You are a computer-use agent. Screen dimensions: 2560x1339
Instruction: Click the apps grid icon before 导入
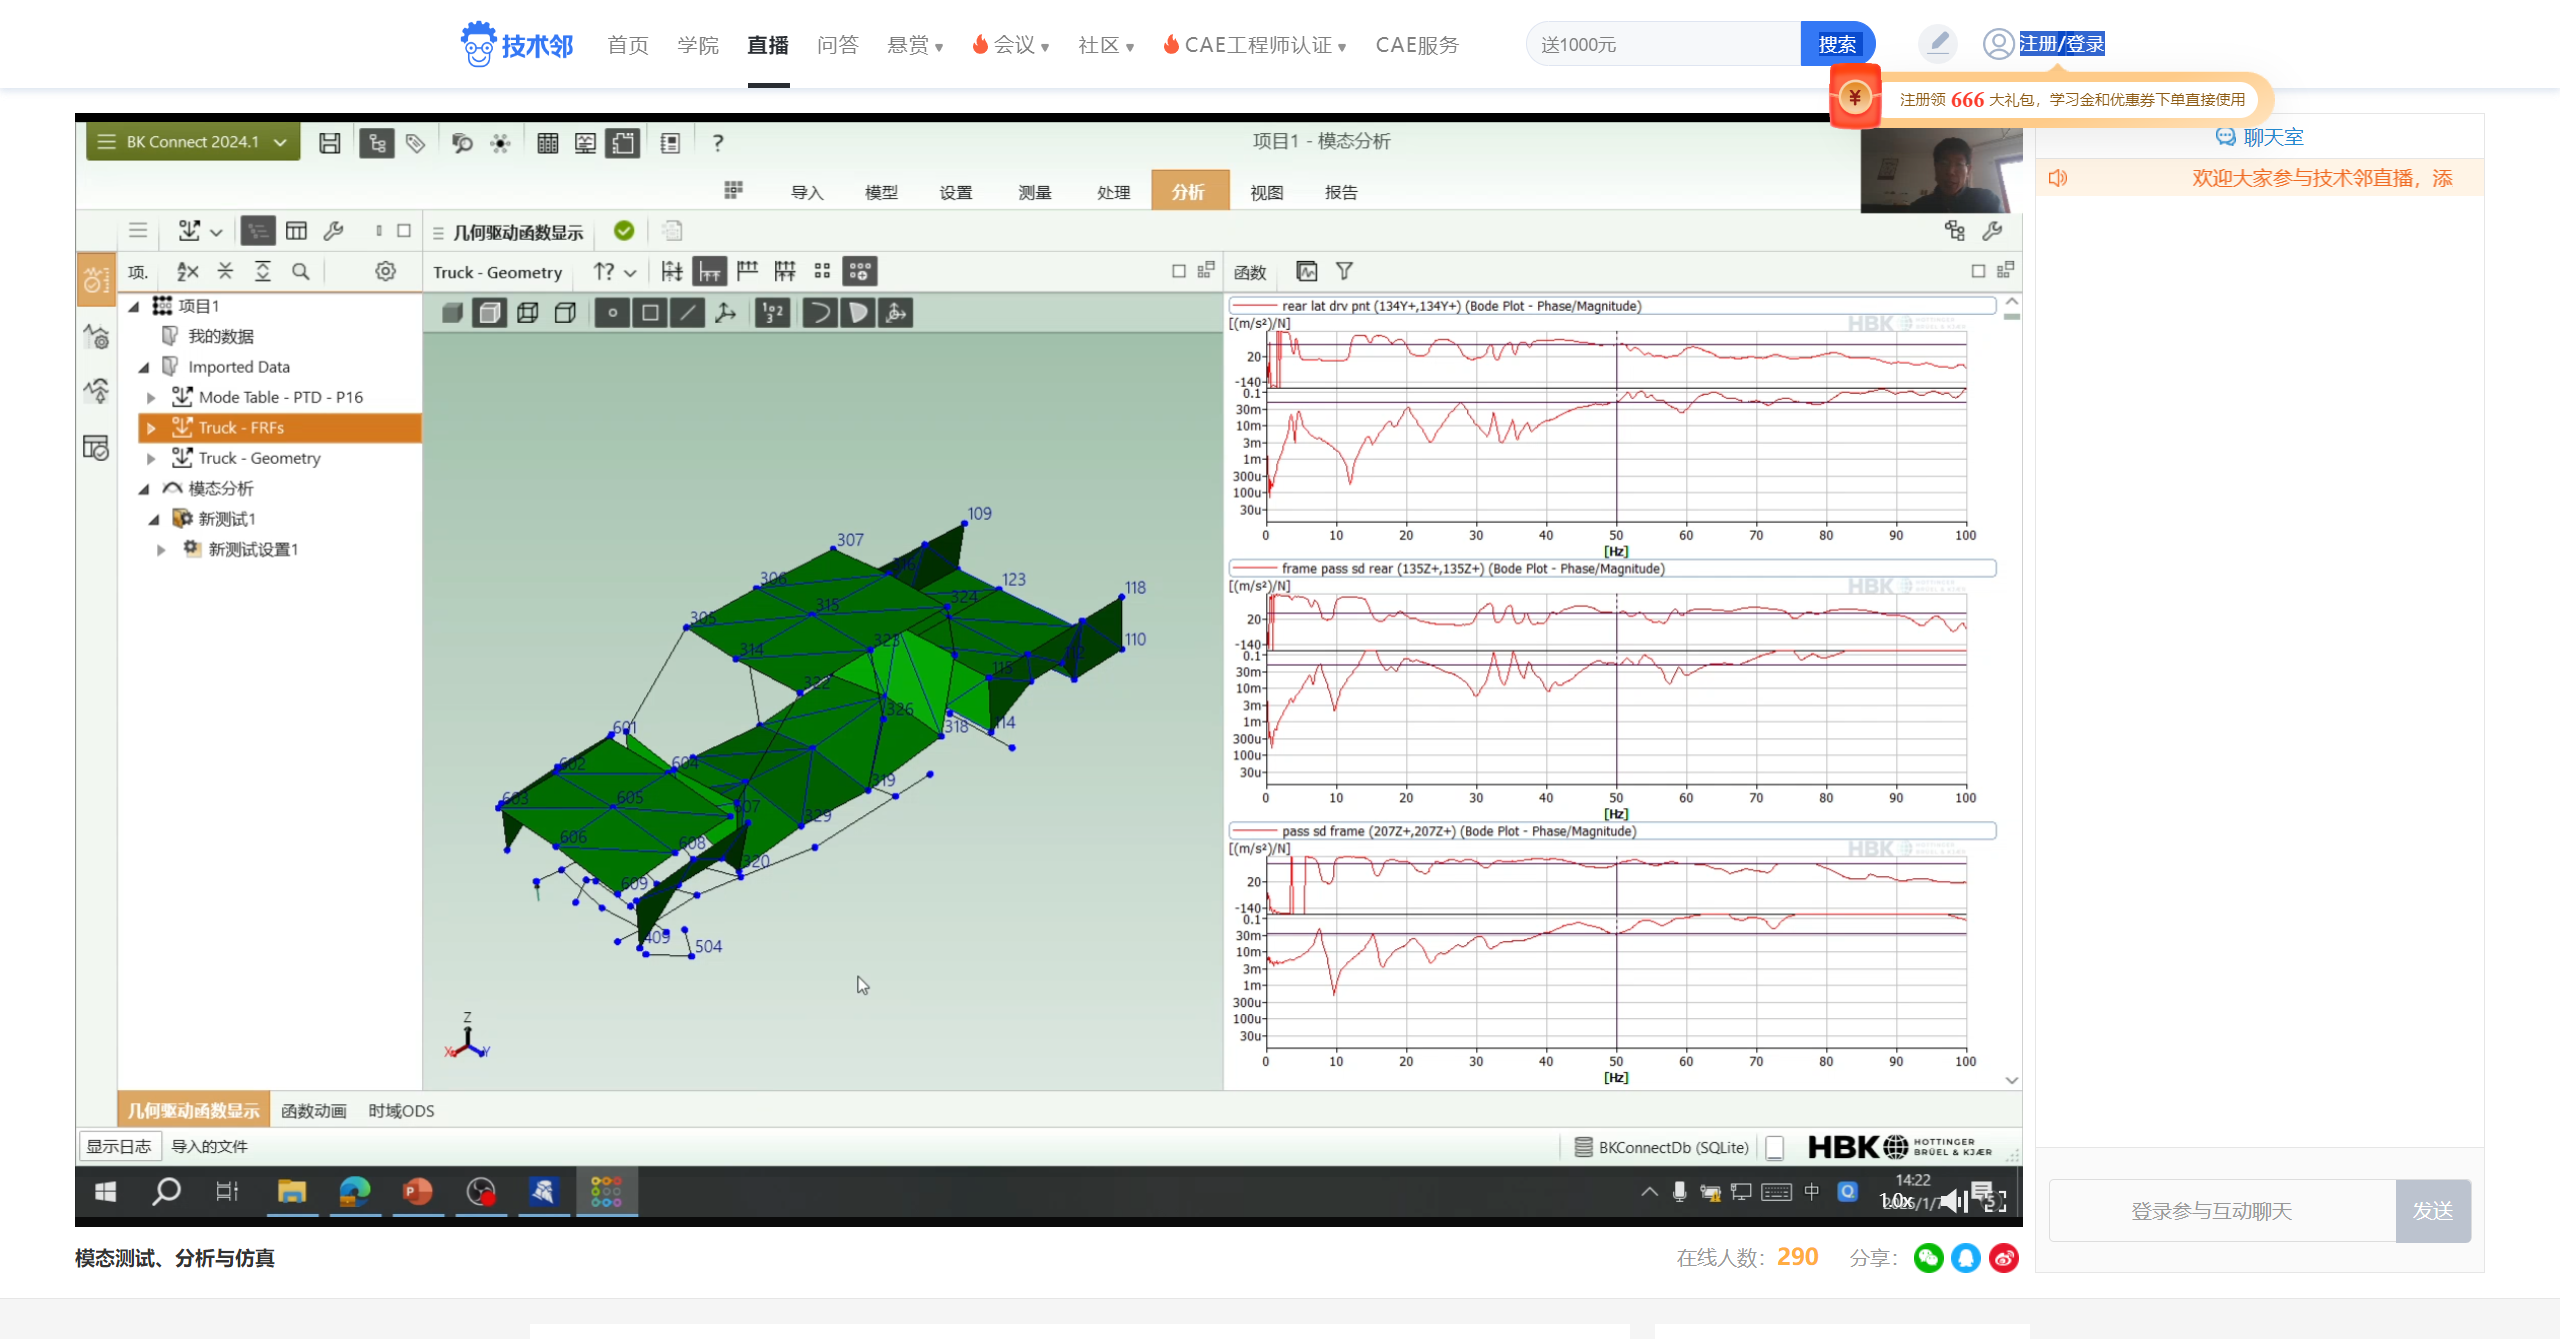coord(733,191)
